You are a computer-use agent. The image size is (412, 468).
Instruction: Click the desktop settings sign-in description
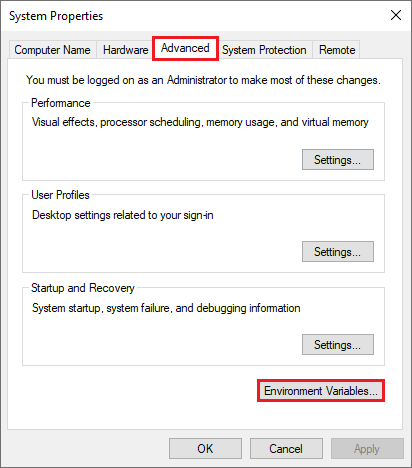point(123,215)
